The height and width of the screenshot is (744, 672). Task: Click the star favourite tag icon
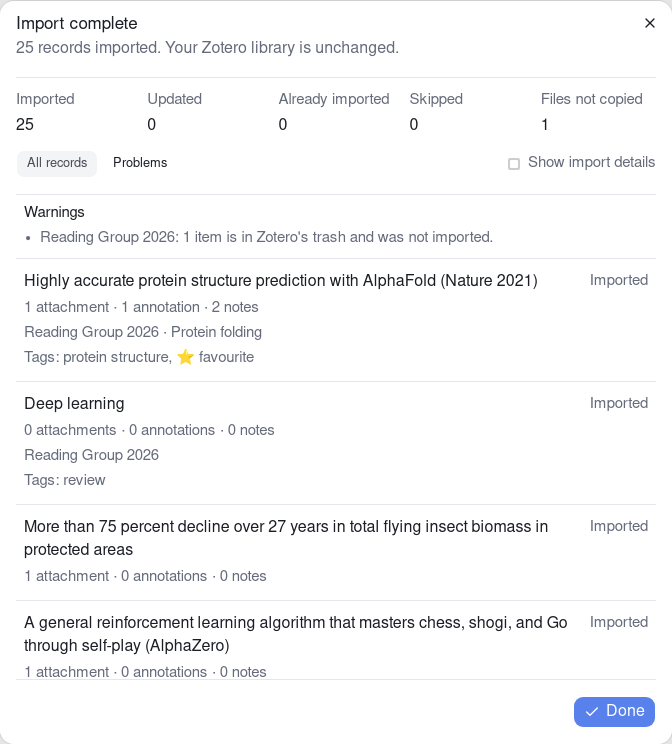(x=185, y=357)
